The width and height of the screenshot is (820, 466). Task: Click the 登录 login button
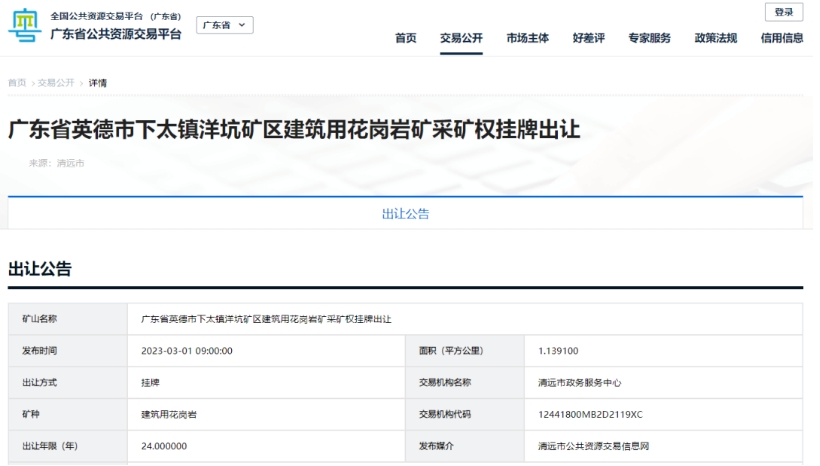pos(783,12)
